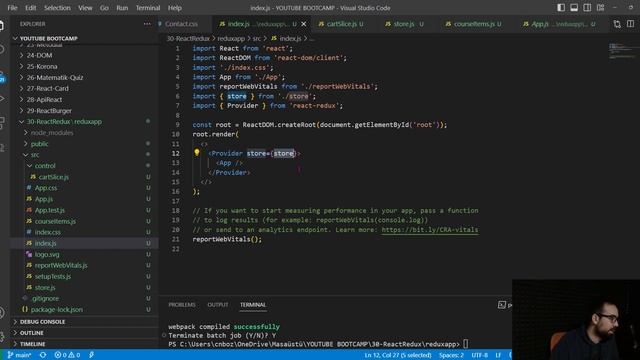Switch to the courseItems.js editor tab

click(474, 24)
